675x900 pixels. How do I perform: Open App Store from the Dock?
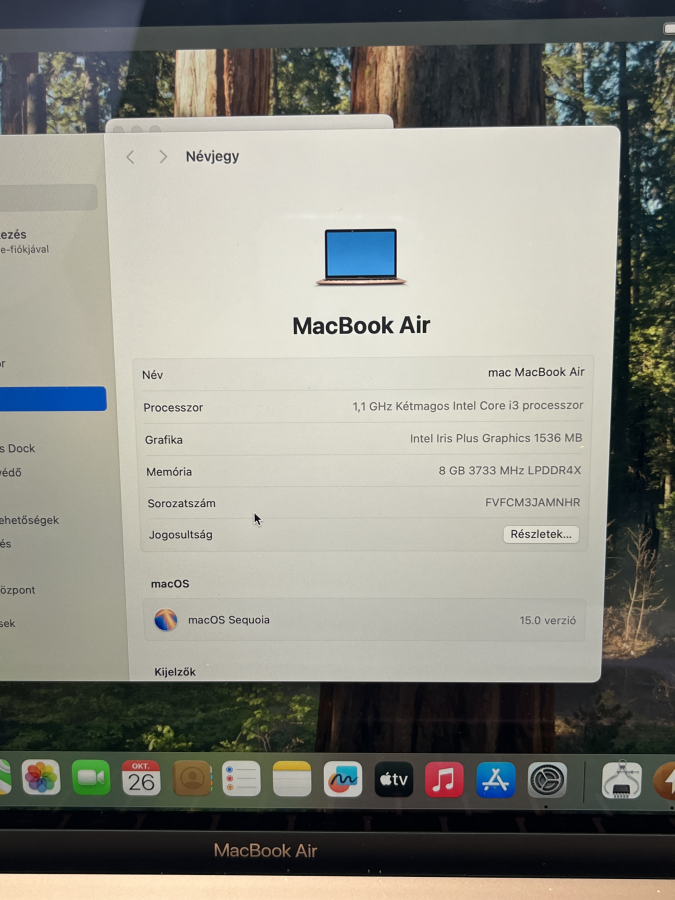coord(495,780)
